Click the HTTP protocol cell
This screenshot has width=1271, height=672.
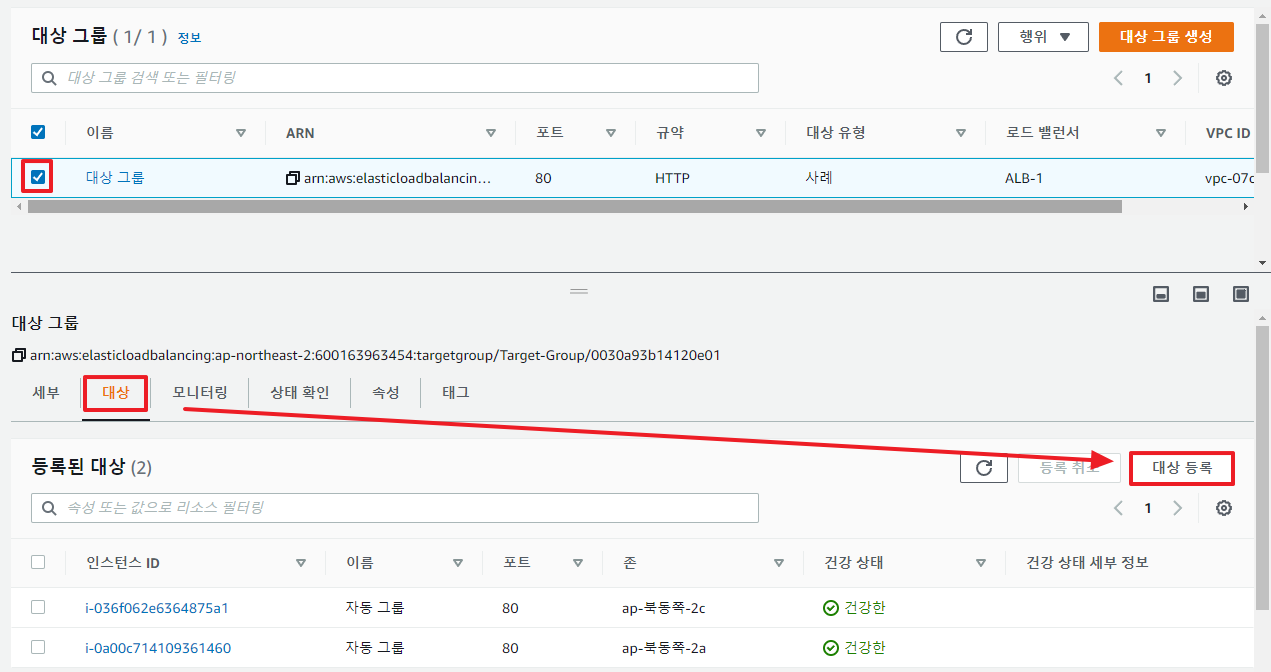[x=672, y=178]
